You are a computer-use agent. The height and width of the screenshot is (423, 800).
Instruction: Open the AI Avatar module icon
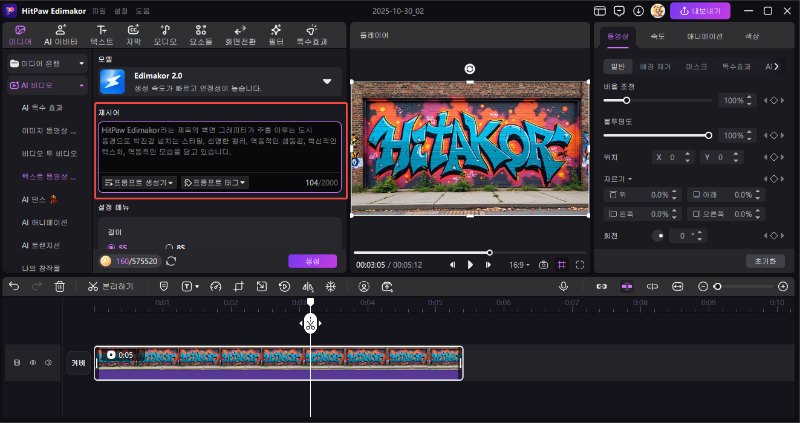(61, 30)
